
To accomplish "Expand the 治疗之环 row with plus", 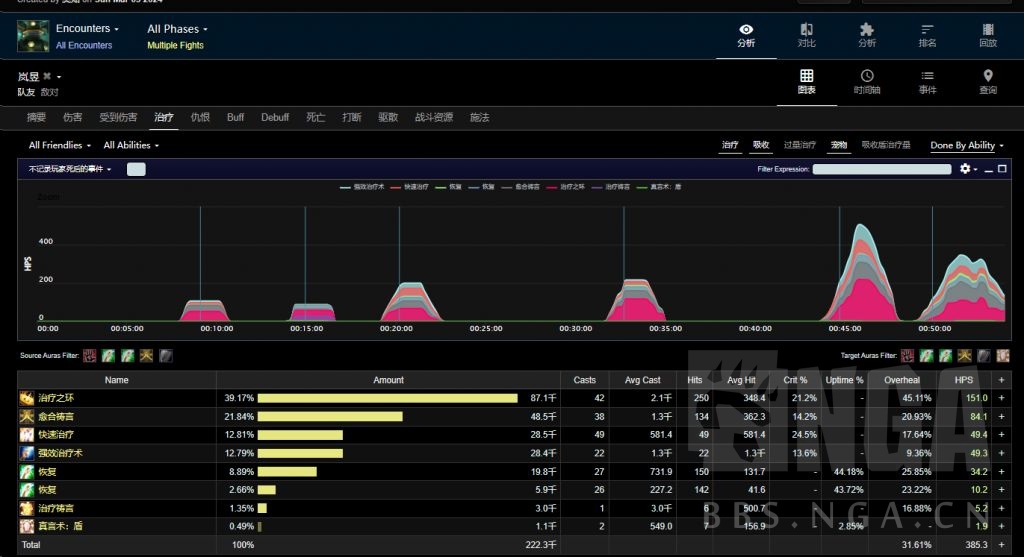I will [x=1001, y=398].
